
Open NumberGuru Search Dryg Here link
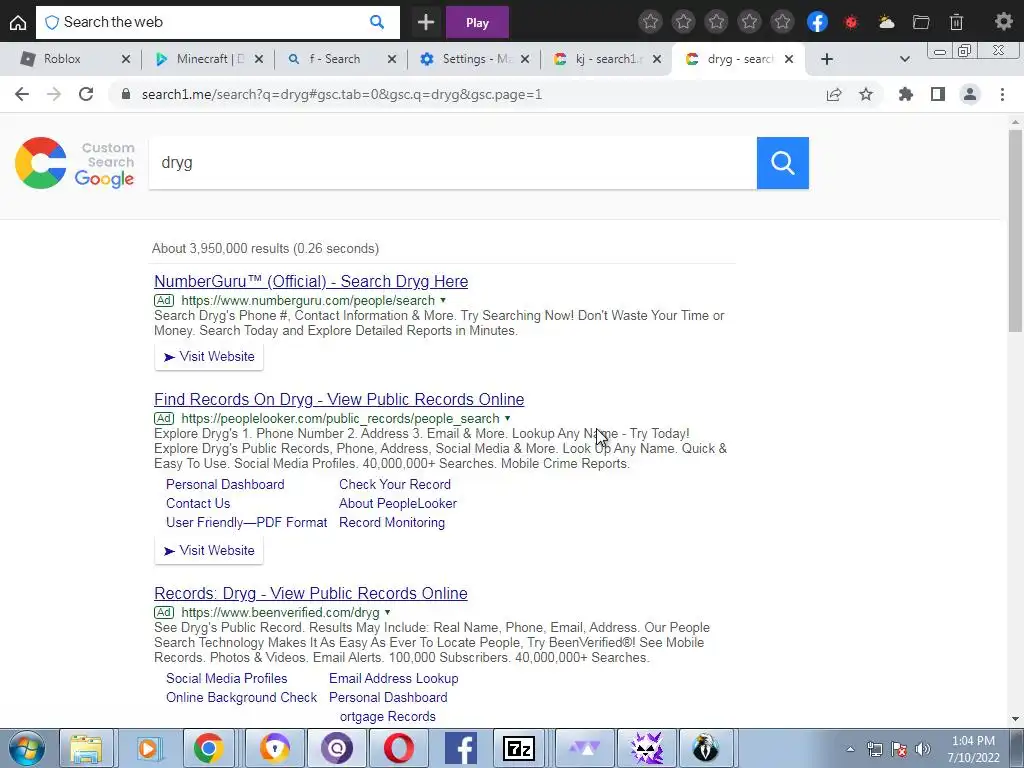(x=311, y=281)
